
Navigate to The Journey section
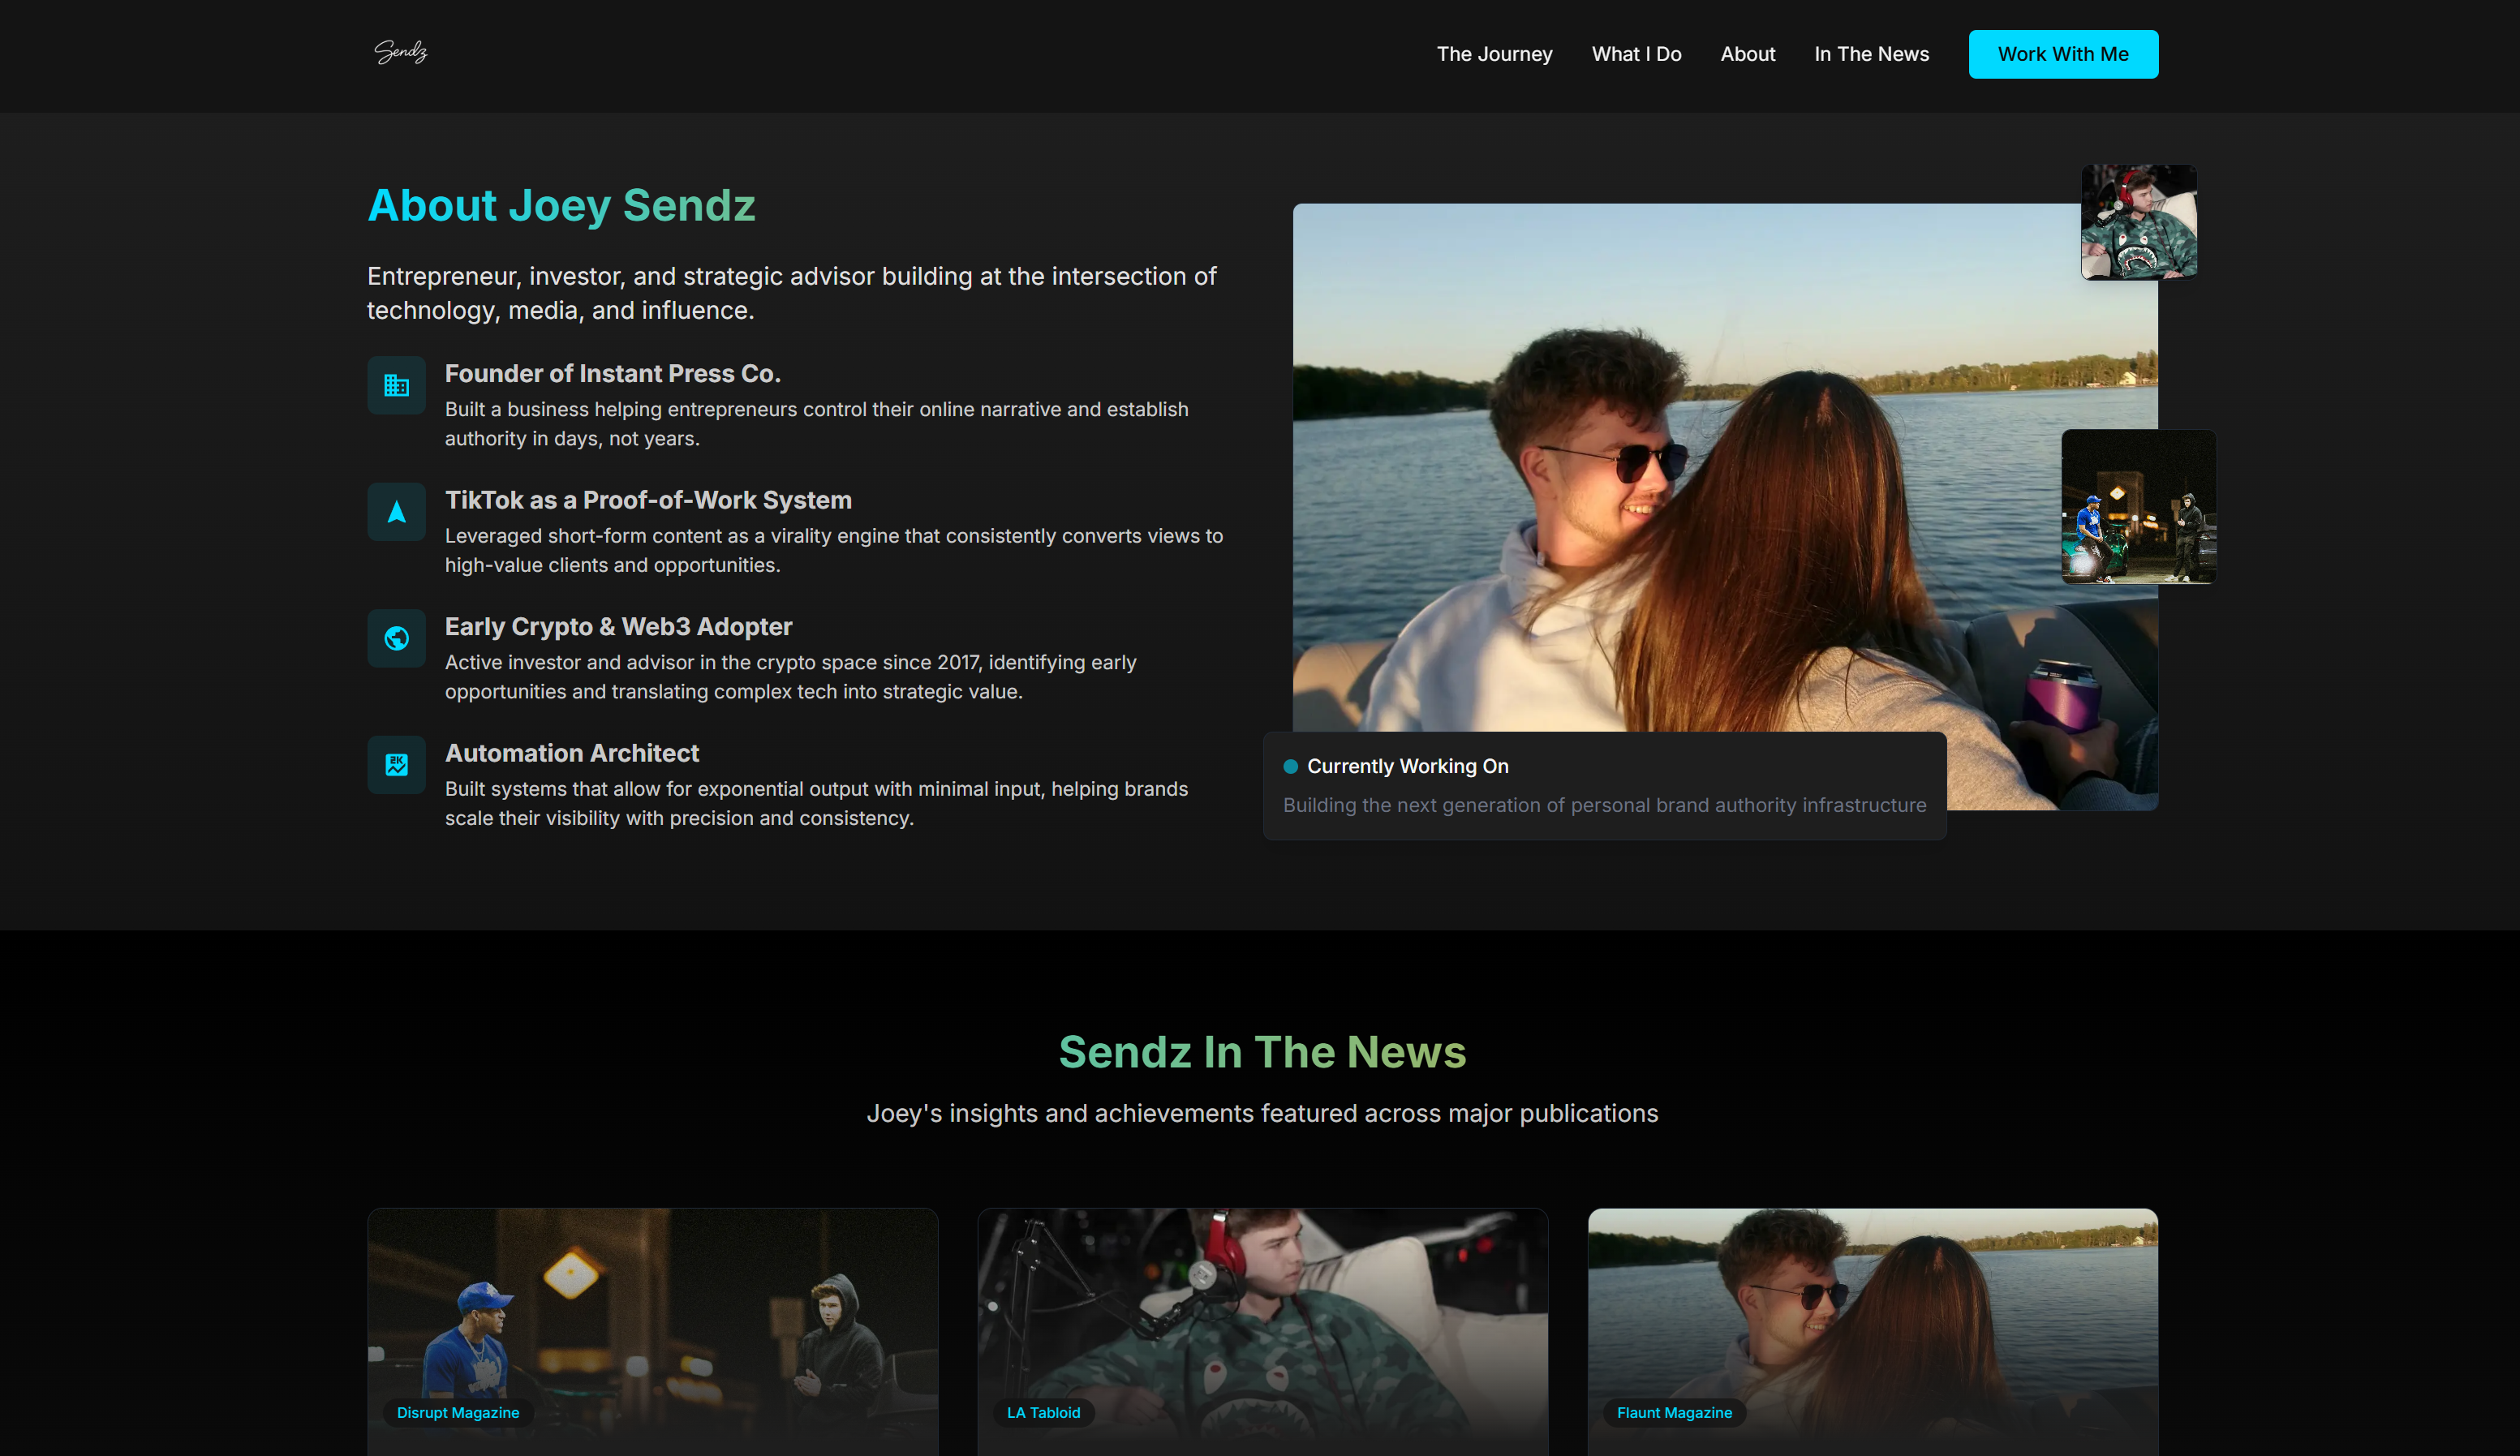coord(1494,54)
